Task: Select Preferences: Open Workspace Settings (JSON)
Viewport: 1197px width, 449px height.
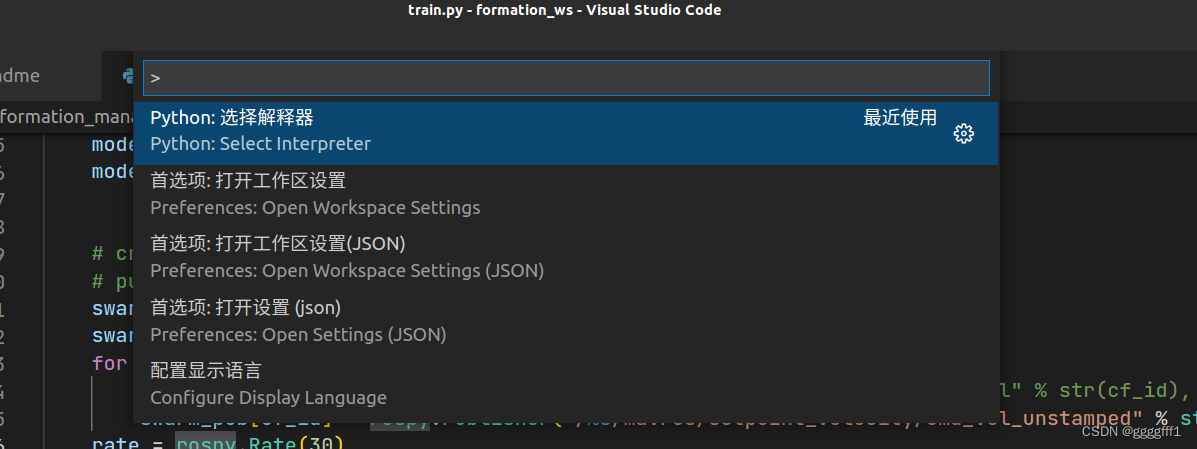Action: [x=566, y=257]
